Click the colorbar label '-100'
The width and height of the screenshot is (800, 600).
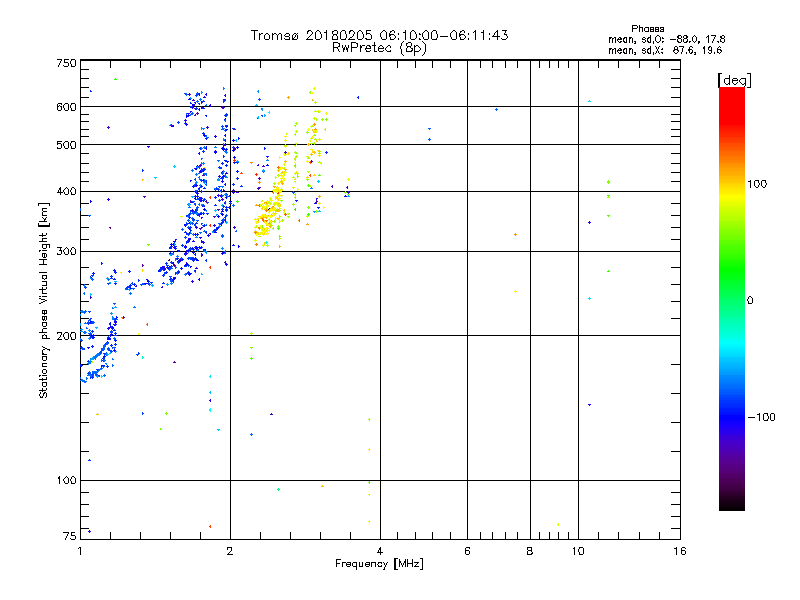coord(761,417)
